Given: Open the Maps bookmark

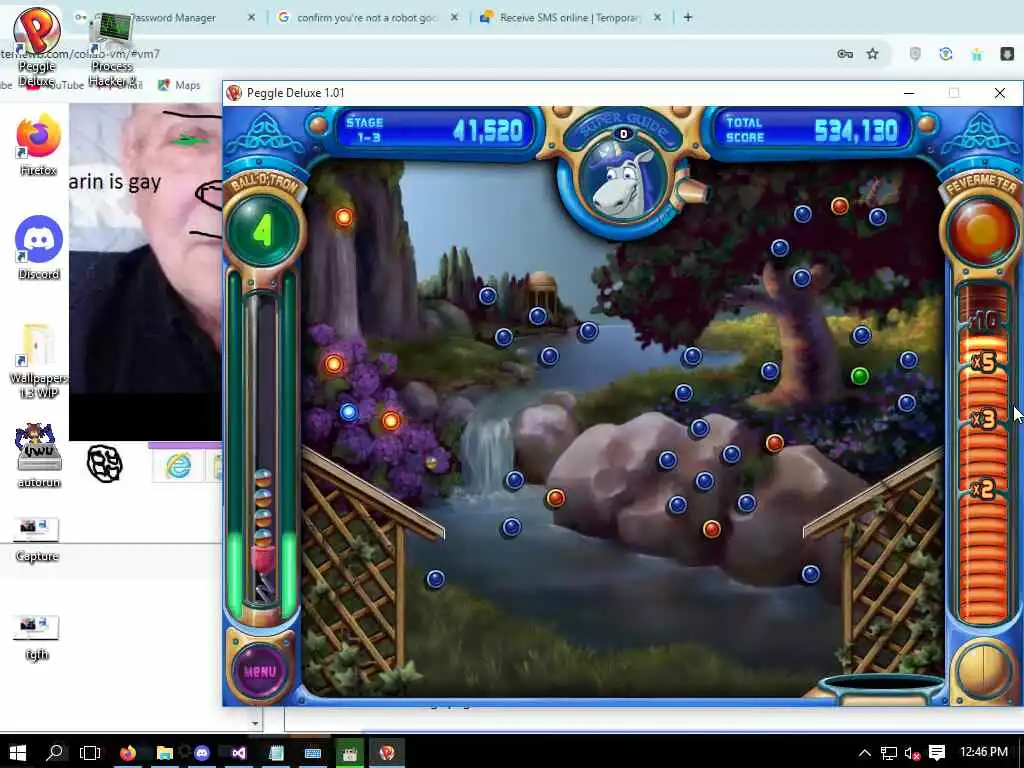Looking at the screenshot, I should [180, 85].
